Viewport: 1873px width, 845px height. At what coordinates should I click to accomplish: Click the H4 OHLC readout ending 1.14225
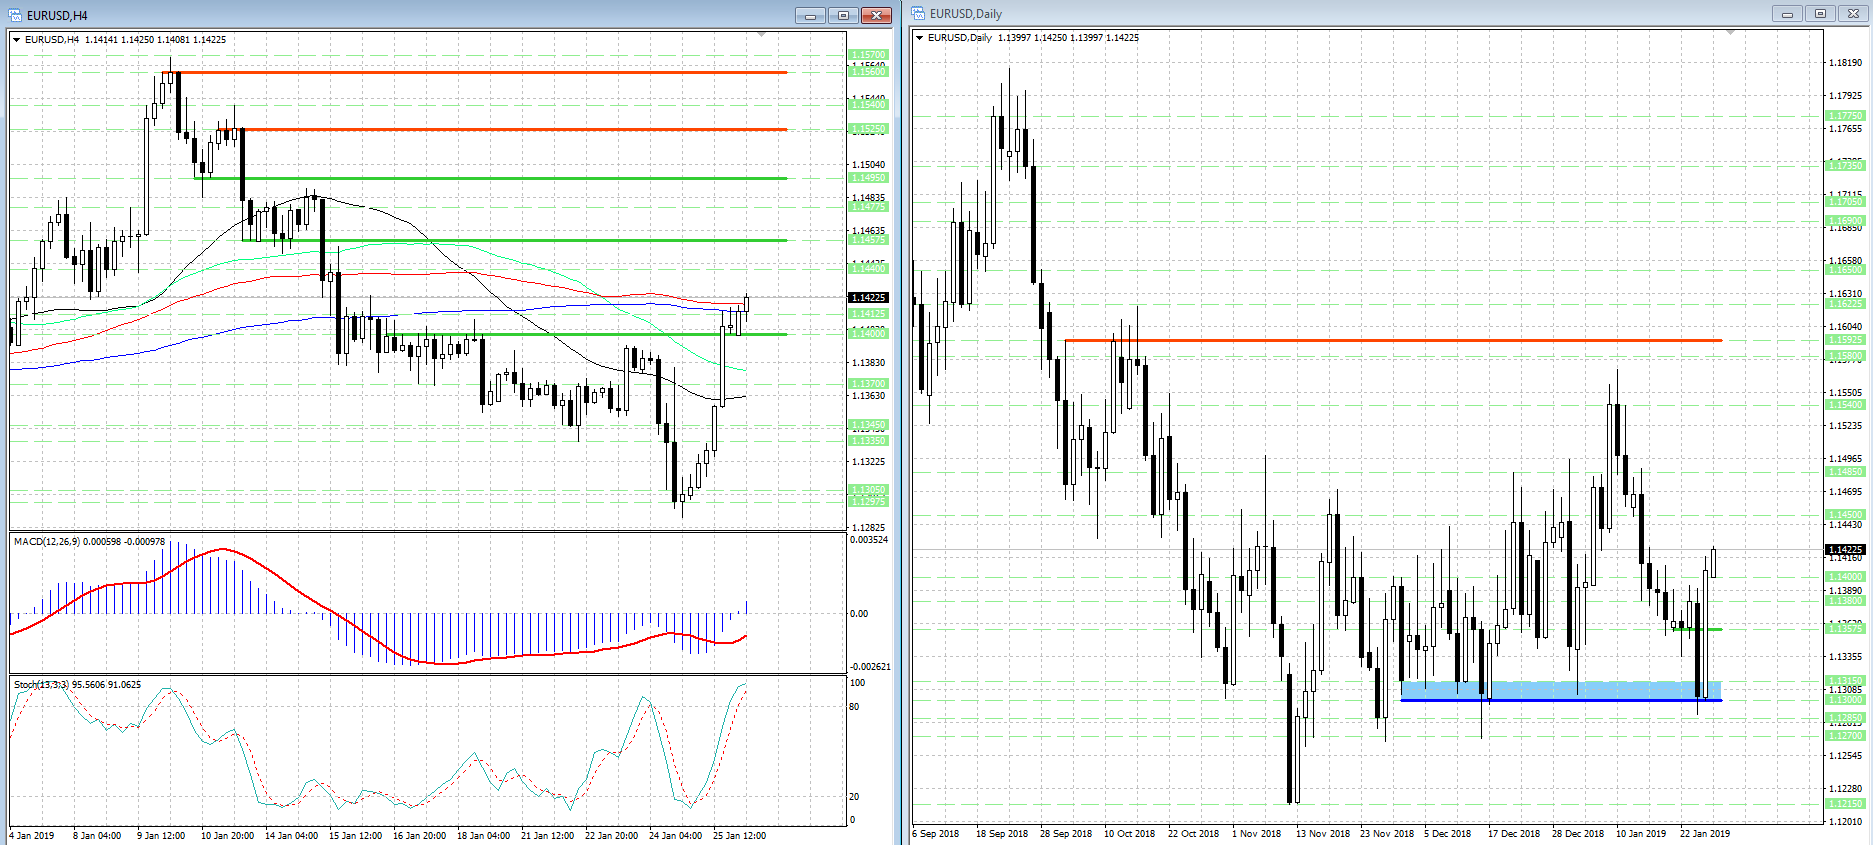156,40
